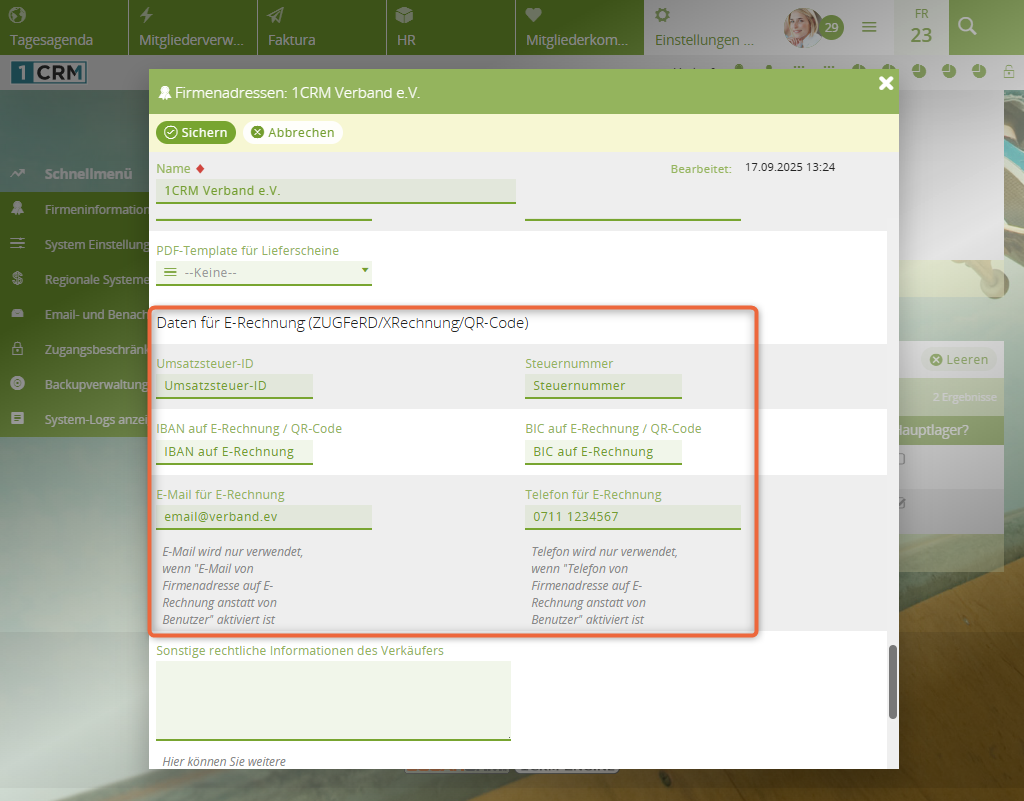Open the notification badge showing 29
This screenshot has height=801, width=1024.
point(831,28)
